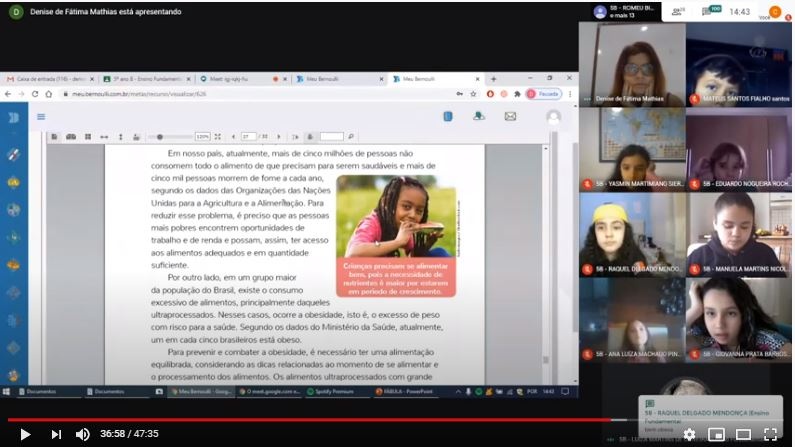Click the photo of girl eating watermelon
Image resolution: width=795 pixels, height=447 pixels.
[396, 216]
